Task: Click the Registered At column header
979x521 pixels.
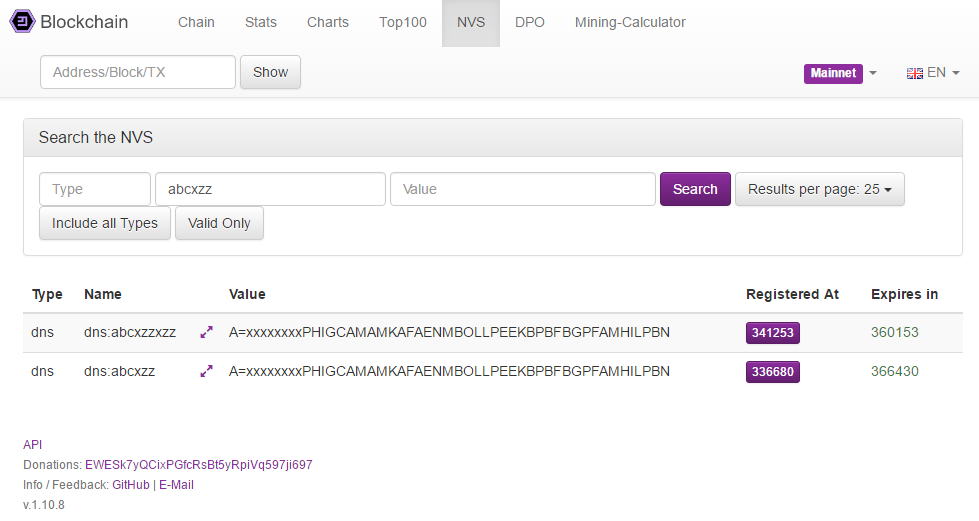Action: pos(792,294)
